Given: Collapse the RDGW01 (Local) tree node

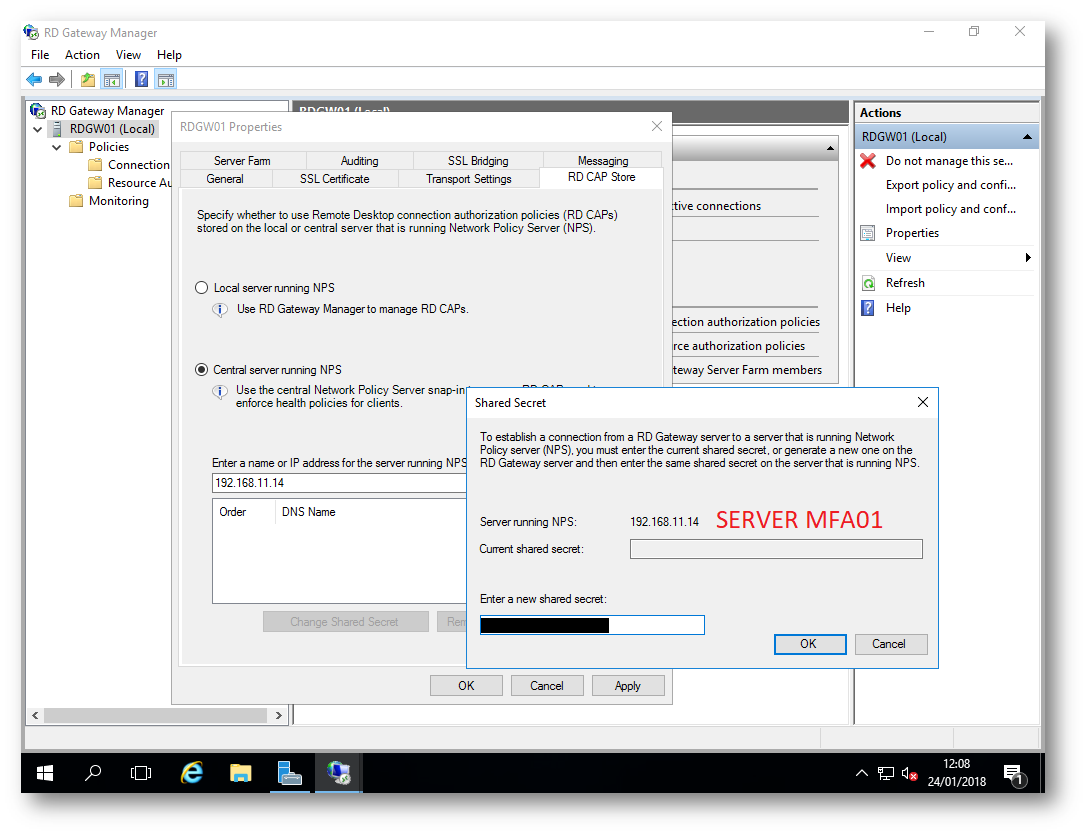Looking at the screenshot, I should point(38,129).
